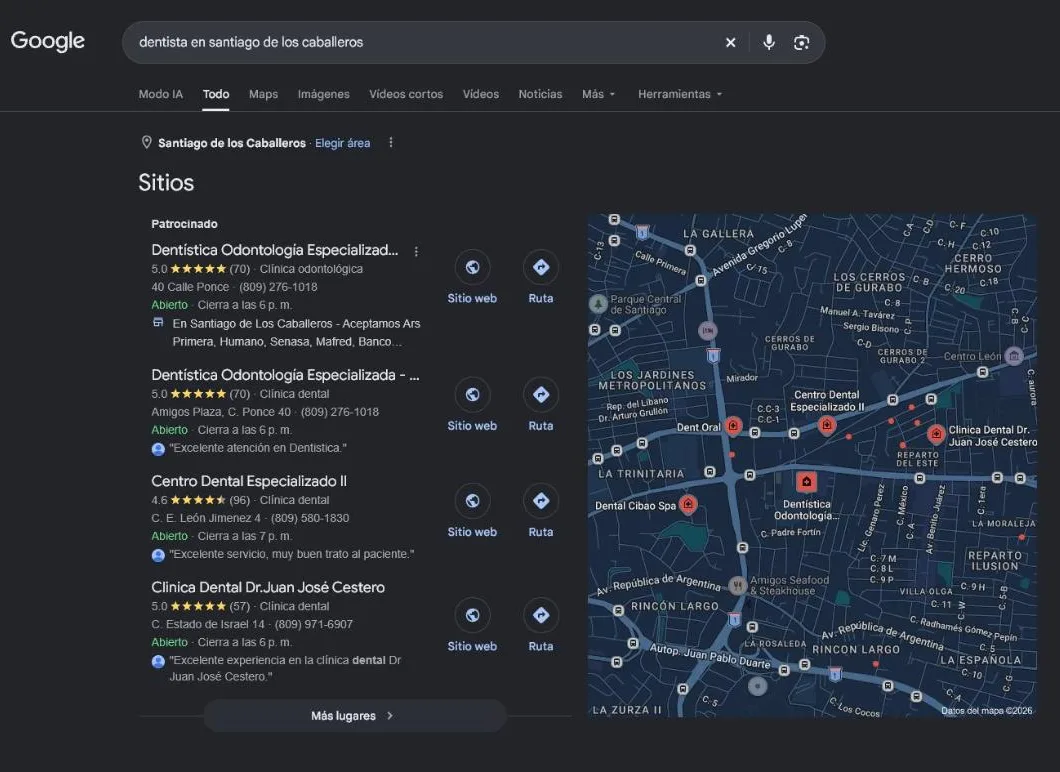Open Sitio web for Clinica Dental Dr.Juan José Cestero
The width and height of the screenshot is (1060, 772).
click(x=473, y=614)
